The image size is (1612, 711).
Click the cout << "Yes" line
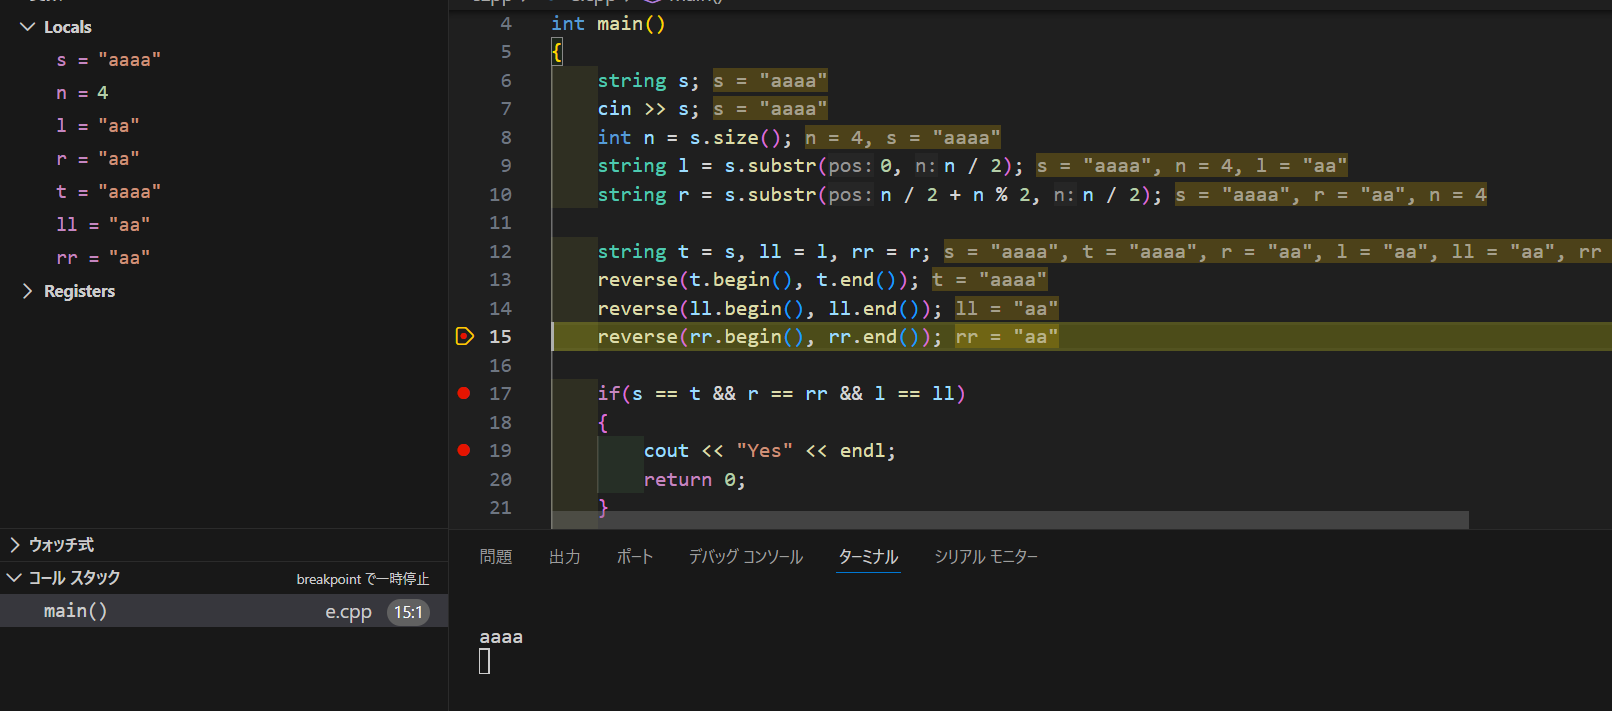(769, 451)
